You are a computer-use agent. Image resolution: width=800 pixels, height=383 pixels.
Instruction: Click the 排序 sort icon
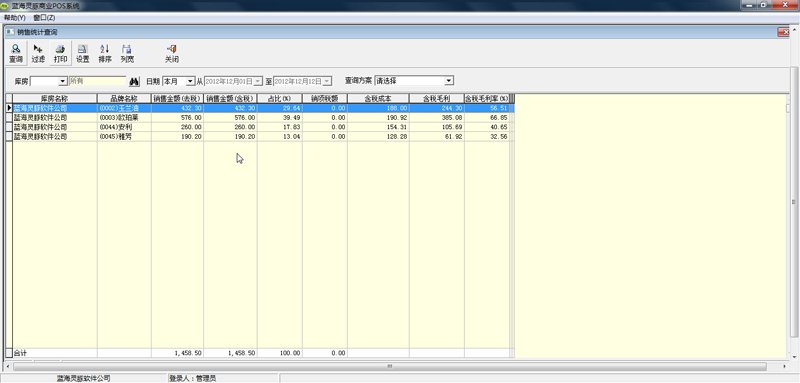105,54
